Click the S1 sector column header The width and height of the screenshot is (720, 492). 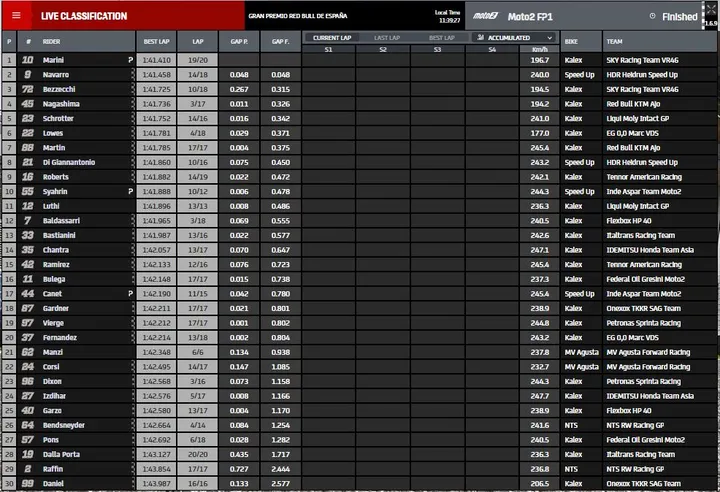pos(328,49)
